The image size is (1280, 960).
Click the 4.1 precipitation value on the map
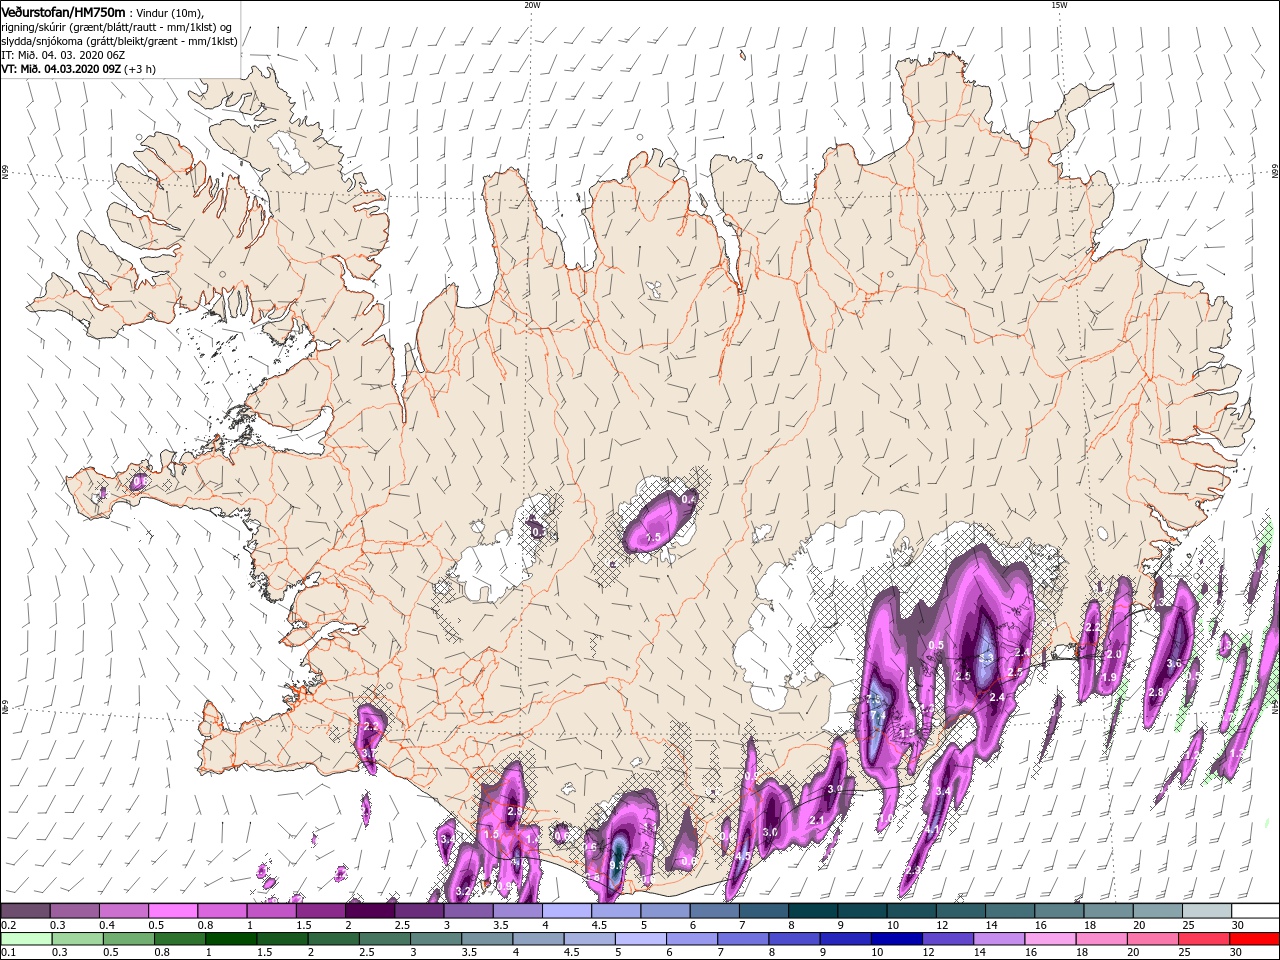931,830
